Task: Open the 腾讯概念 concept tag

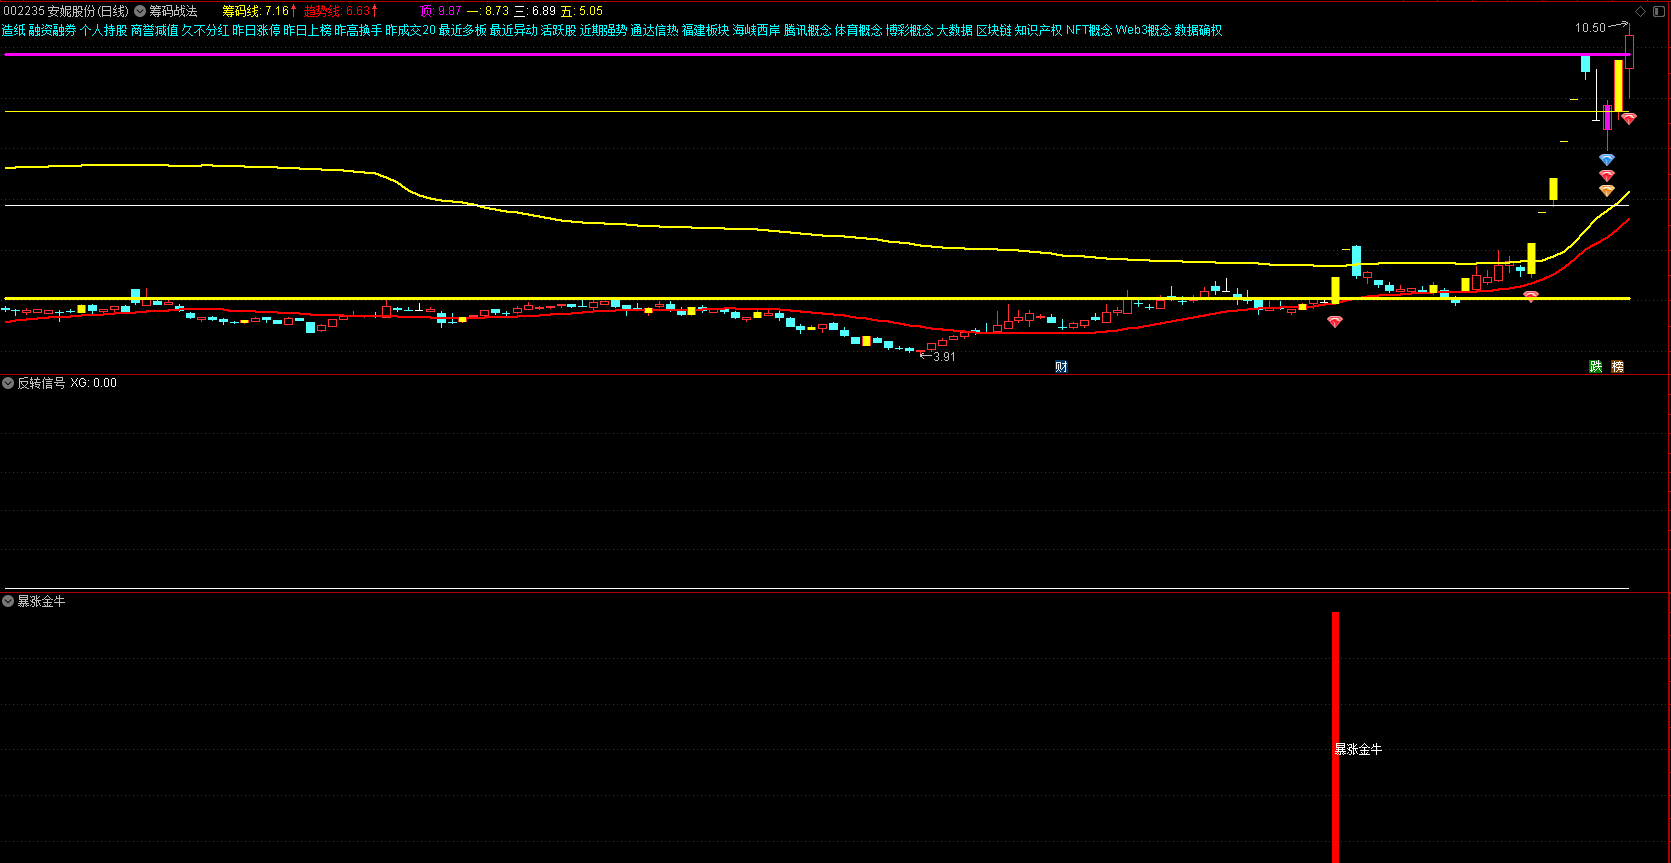Action: coord(808,30)
